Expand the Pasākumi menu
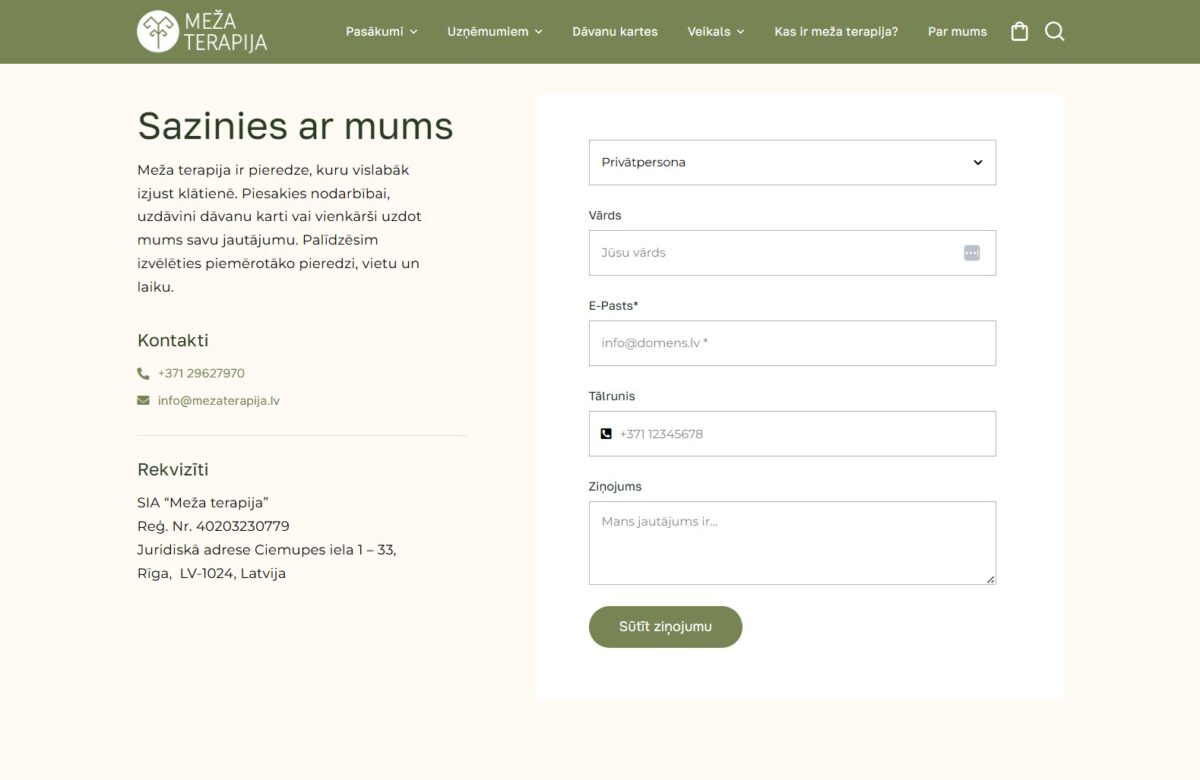Screen dimensions: 1200x780 pos(381,32)
